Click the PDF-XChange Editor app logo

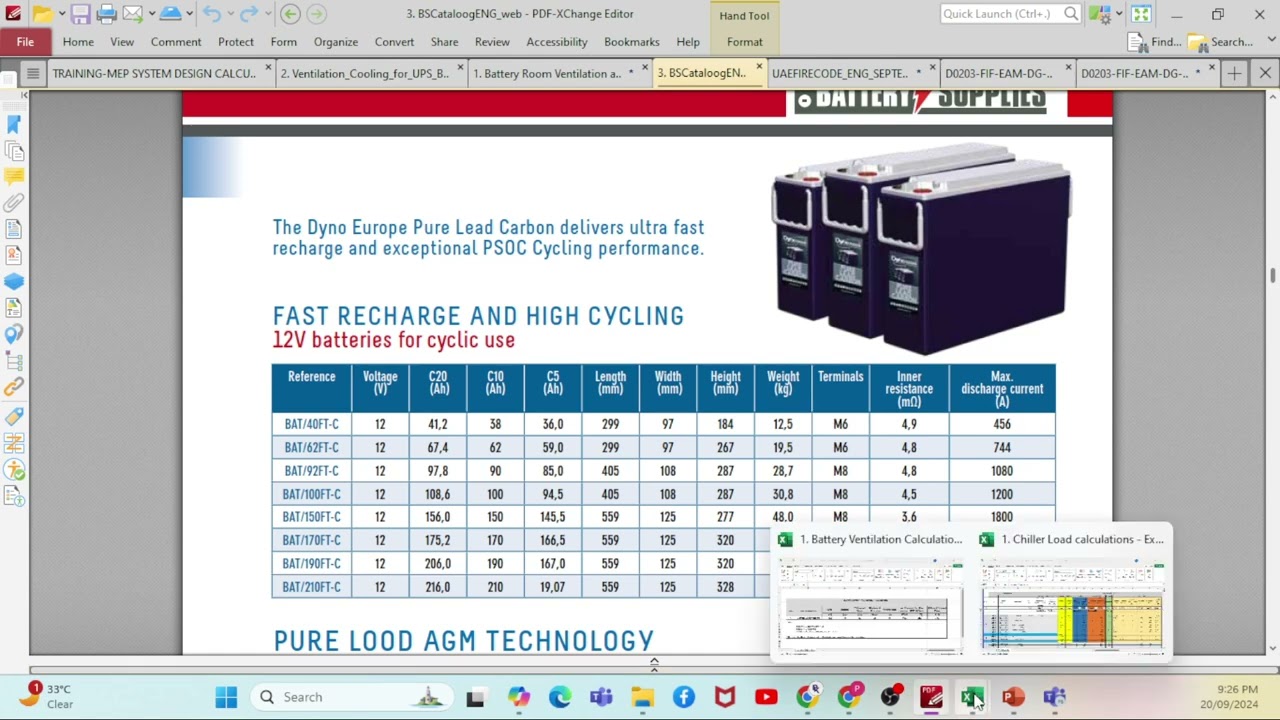pos(13,14)
